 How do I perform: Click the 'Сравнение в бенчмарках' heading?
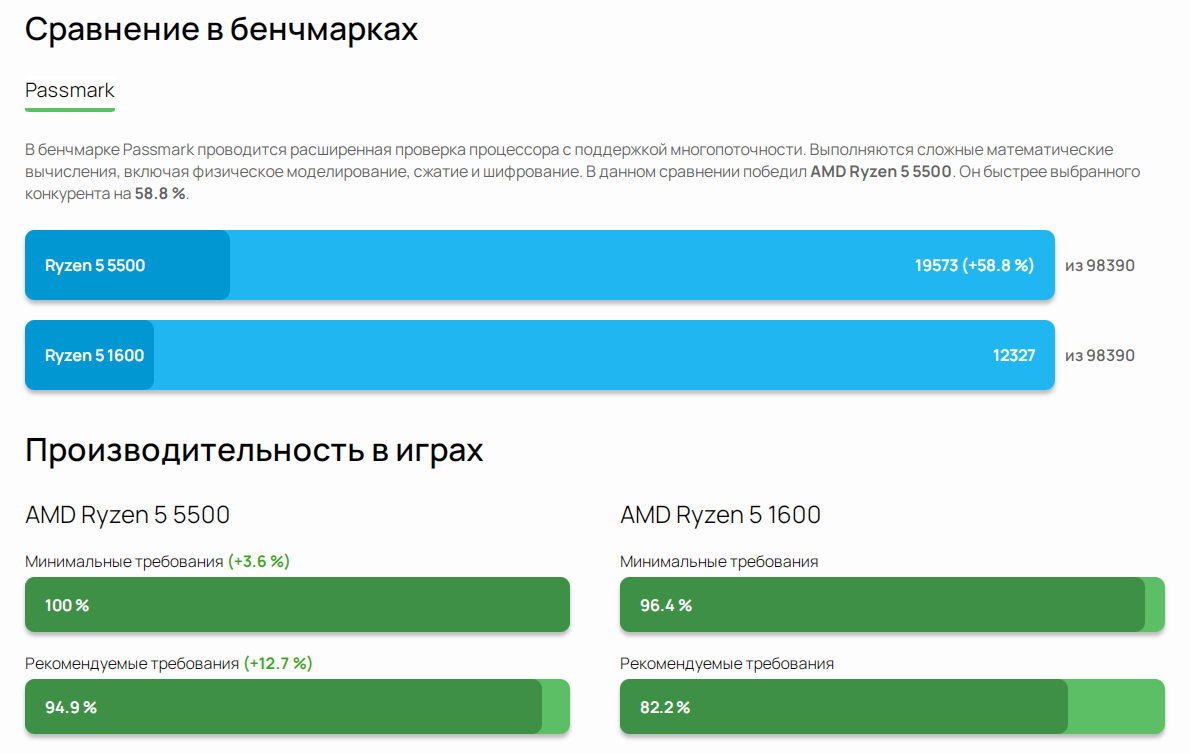pyautogui.click(x=222, y=30)
